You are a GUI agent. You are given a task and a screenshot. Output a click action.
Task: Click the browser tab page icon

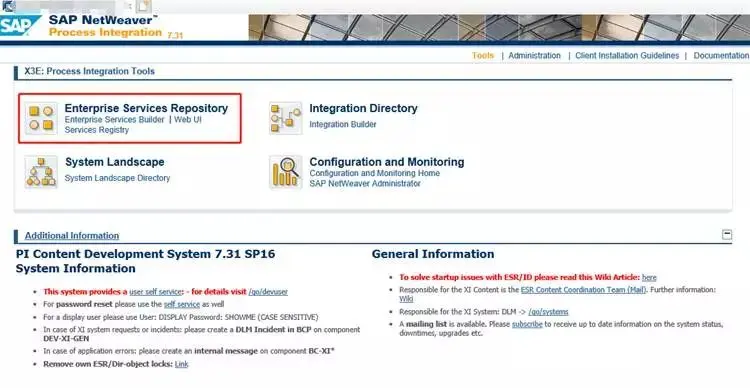[x=143, y=6]
